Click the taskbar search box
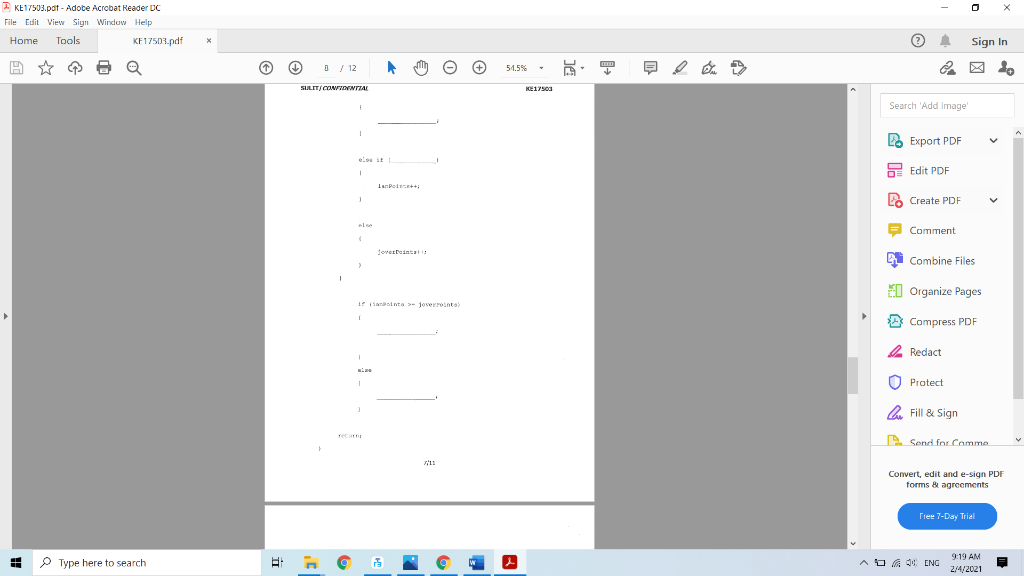The image size is (1024, 576). (147, 562)
